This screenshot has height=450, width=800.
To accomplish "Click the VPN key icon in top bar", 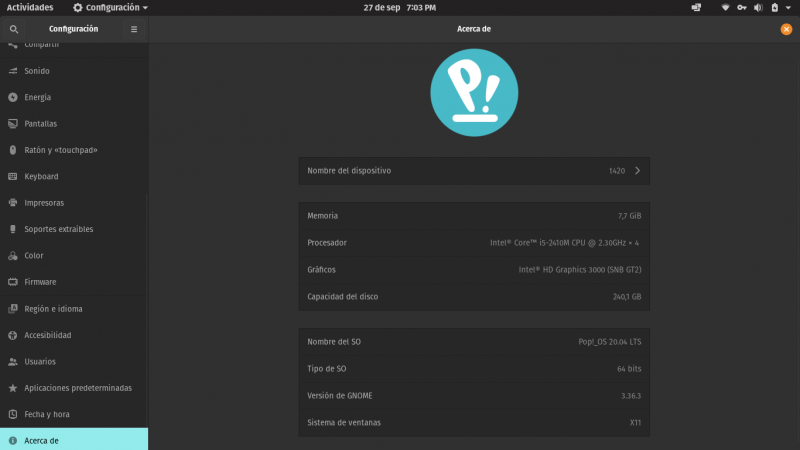I will pos(741,7).
